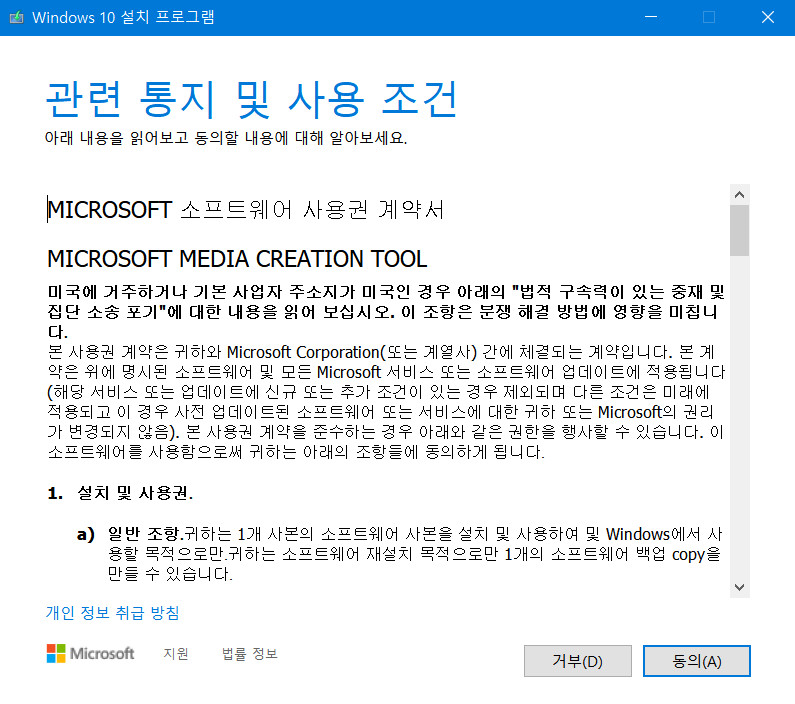Click the license text scrollbar thumb
Image resolution: width=795 pixels, height=704 pixels.
point(739,231)
